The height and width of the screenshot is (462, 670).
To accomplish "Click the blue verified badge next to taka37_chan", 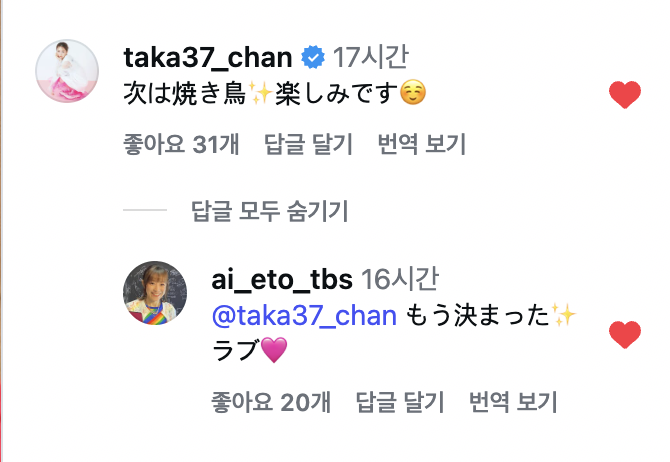I will coord(312,58).
